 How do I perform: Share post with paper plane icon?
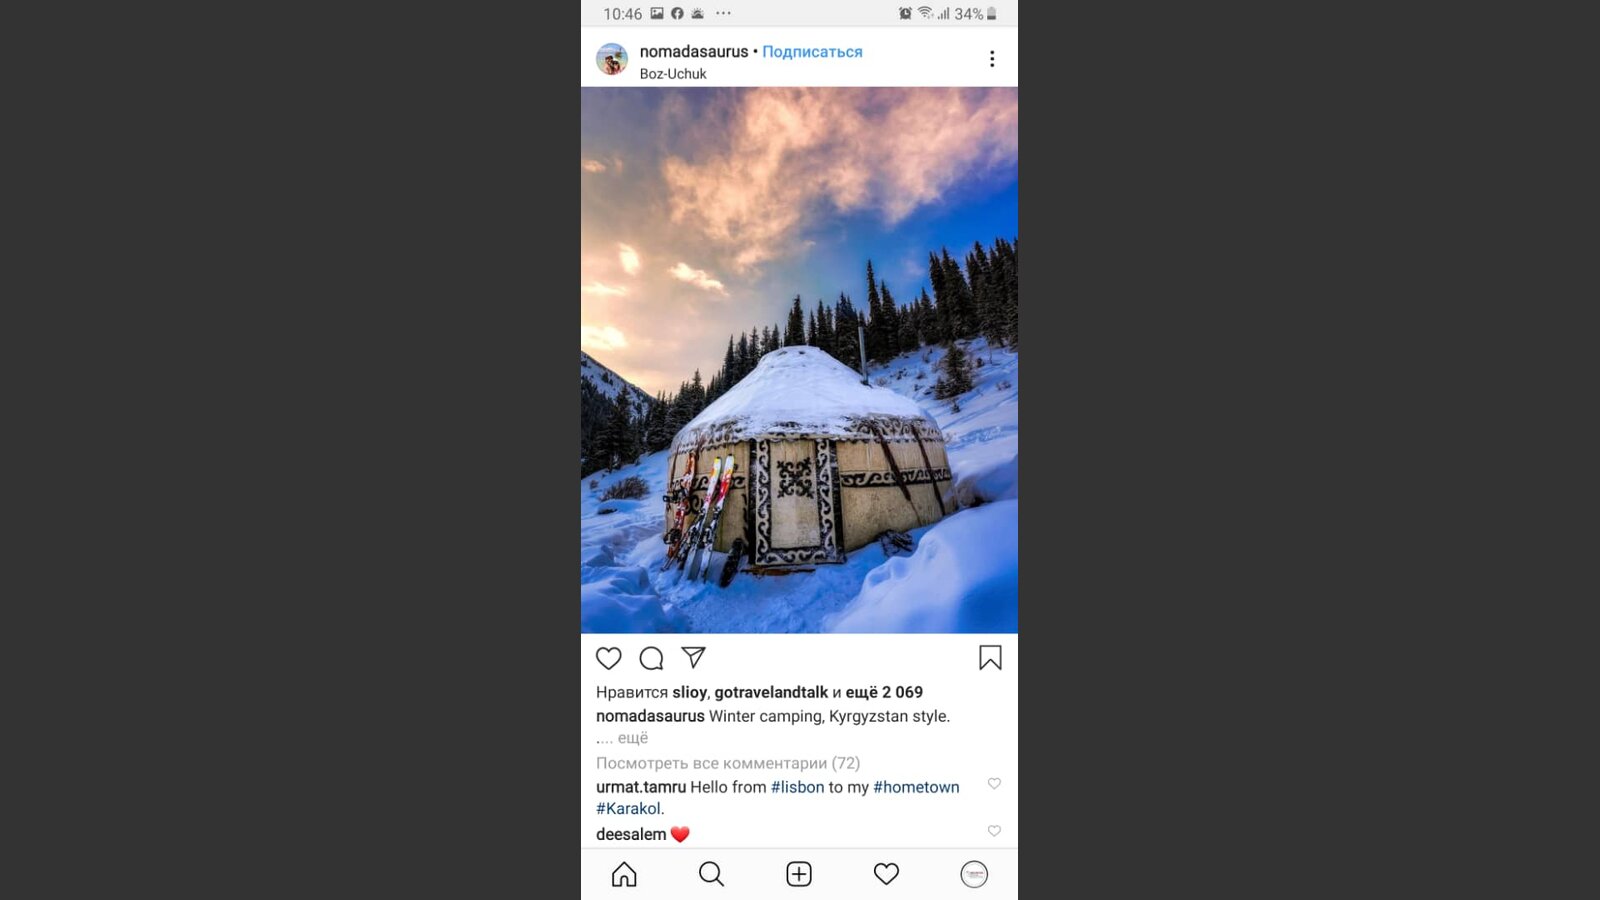click(x=693, y=657)
